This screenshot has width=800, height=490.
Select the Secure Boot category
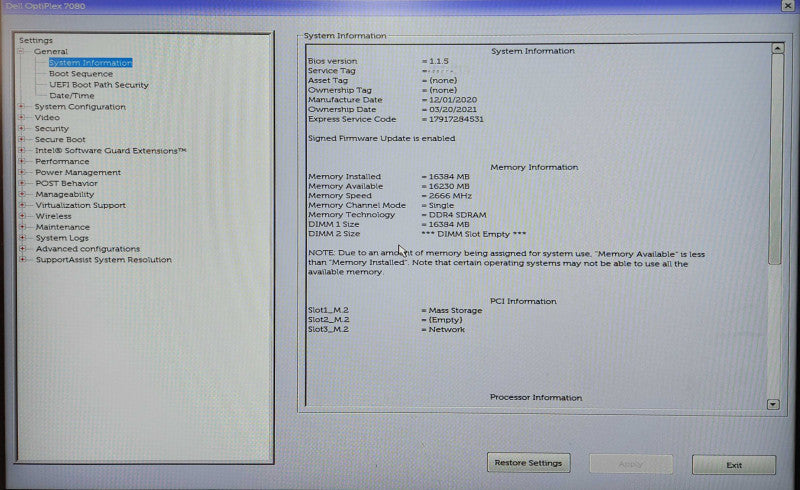point(60,139)
